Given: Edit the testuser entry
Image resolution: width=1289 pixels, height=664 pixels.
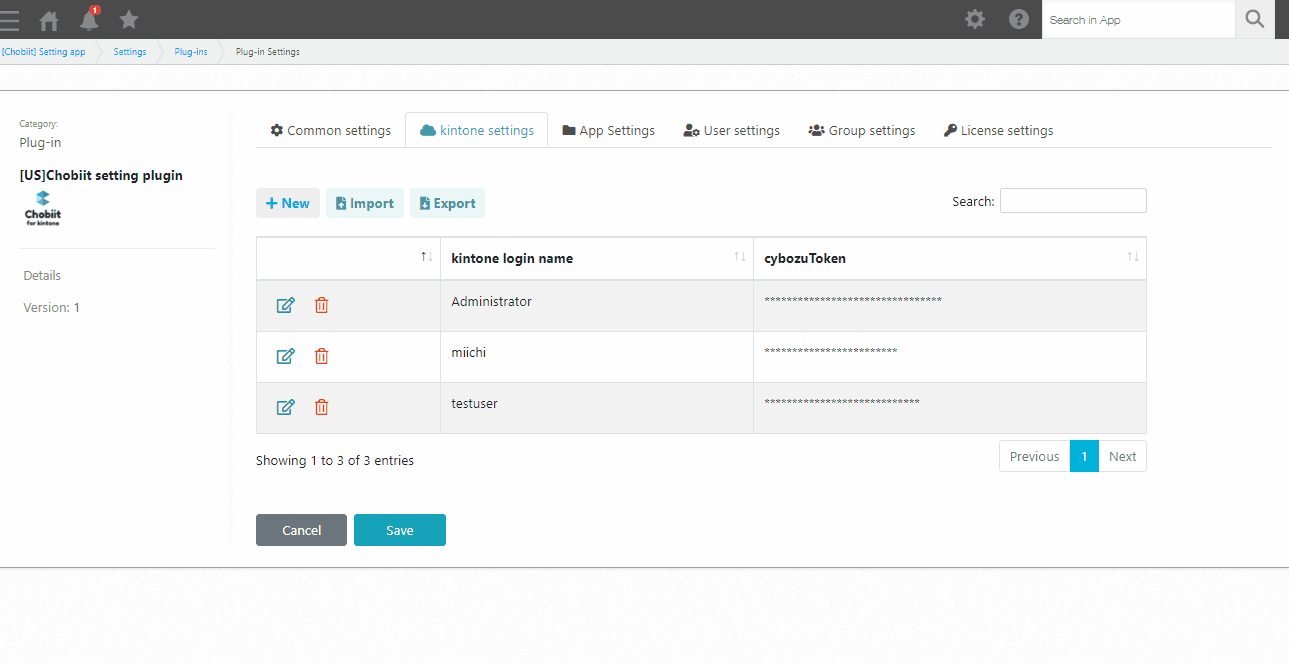Looking at the screenshot, I should coord(285,407).
